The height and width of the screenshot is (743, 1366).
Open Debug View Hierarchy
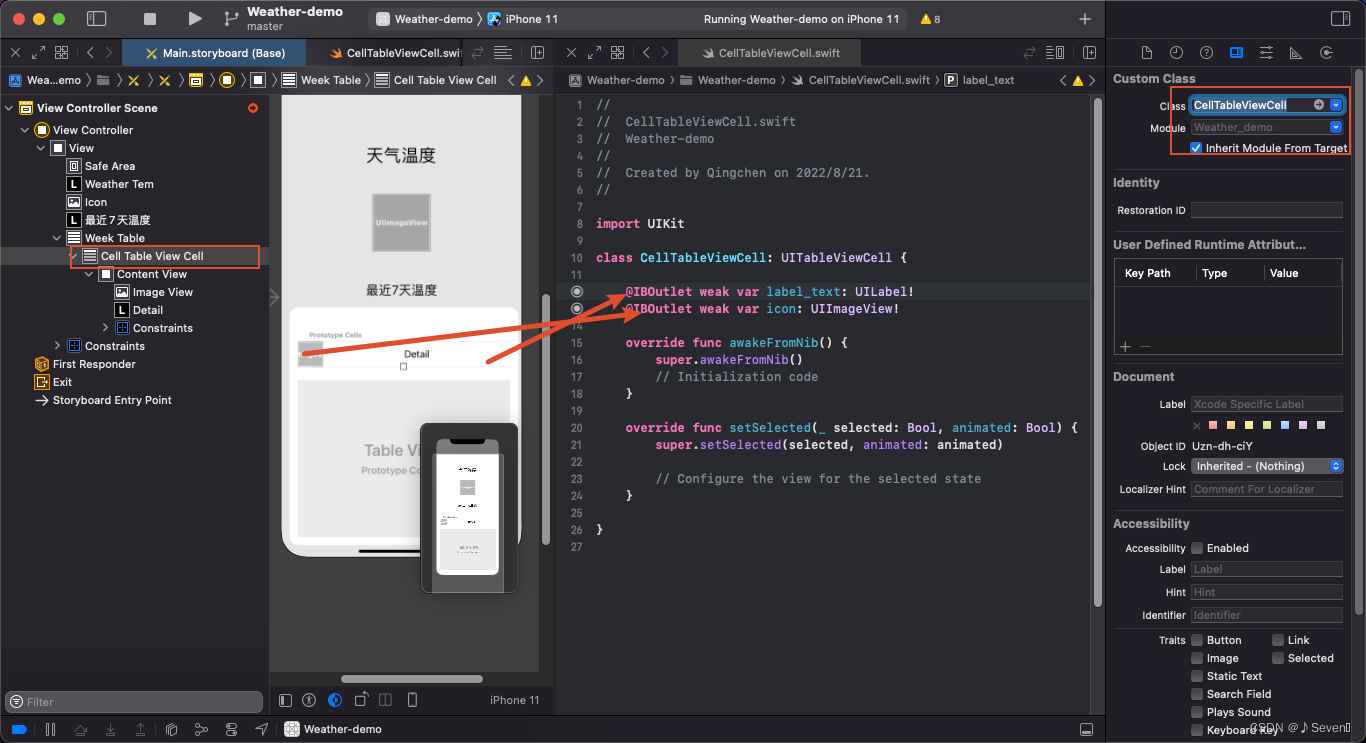pos(171,729)
